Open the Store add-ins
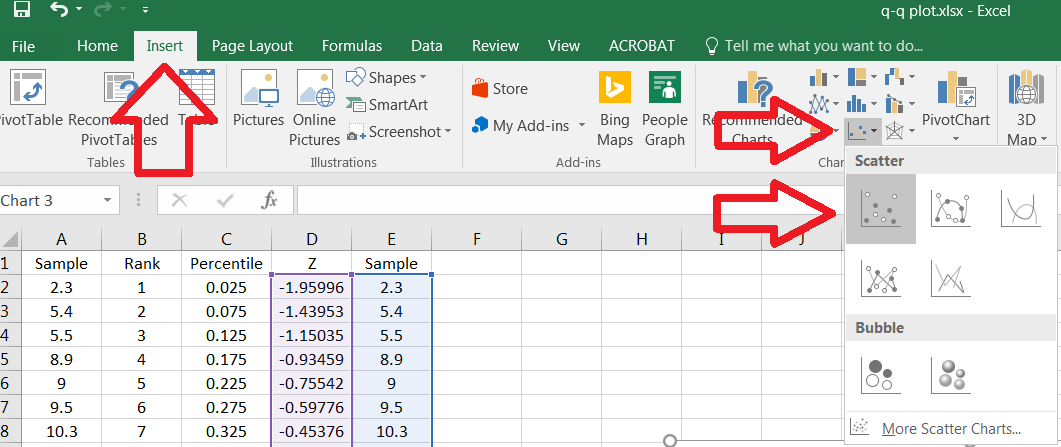This screenshot has width=1061, height=447. 499,88
